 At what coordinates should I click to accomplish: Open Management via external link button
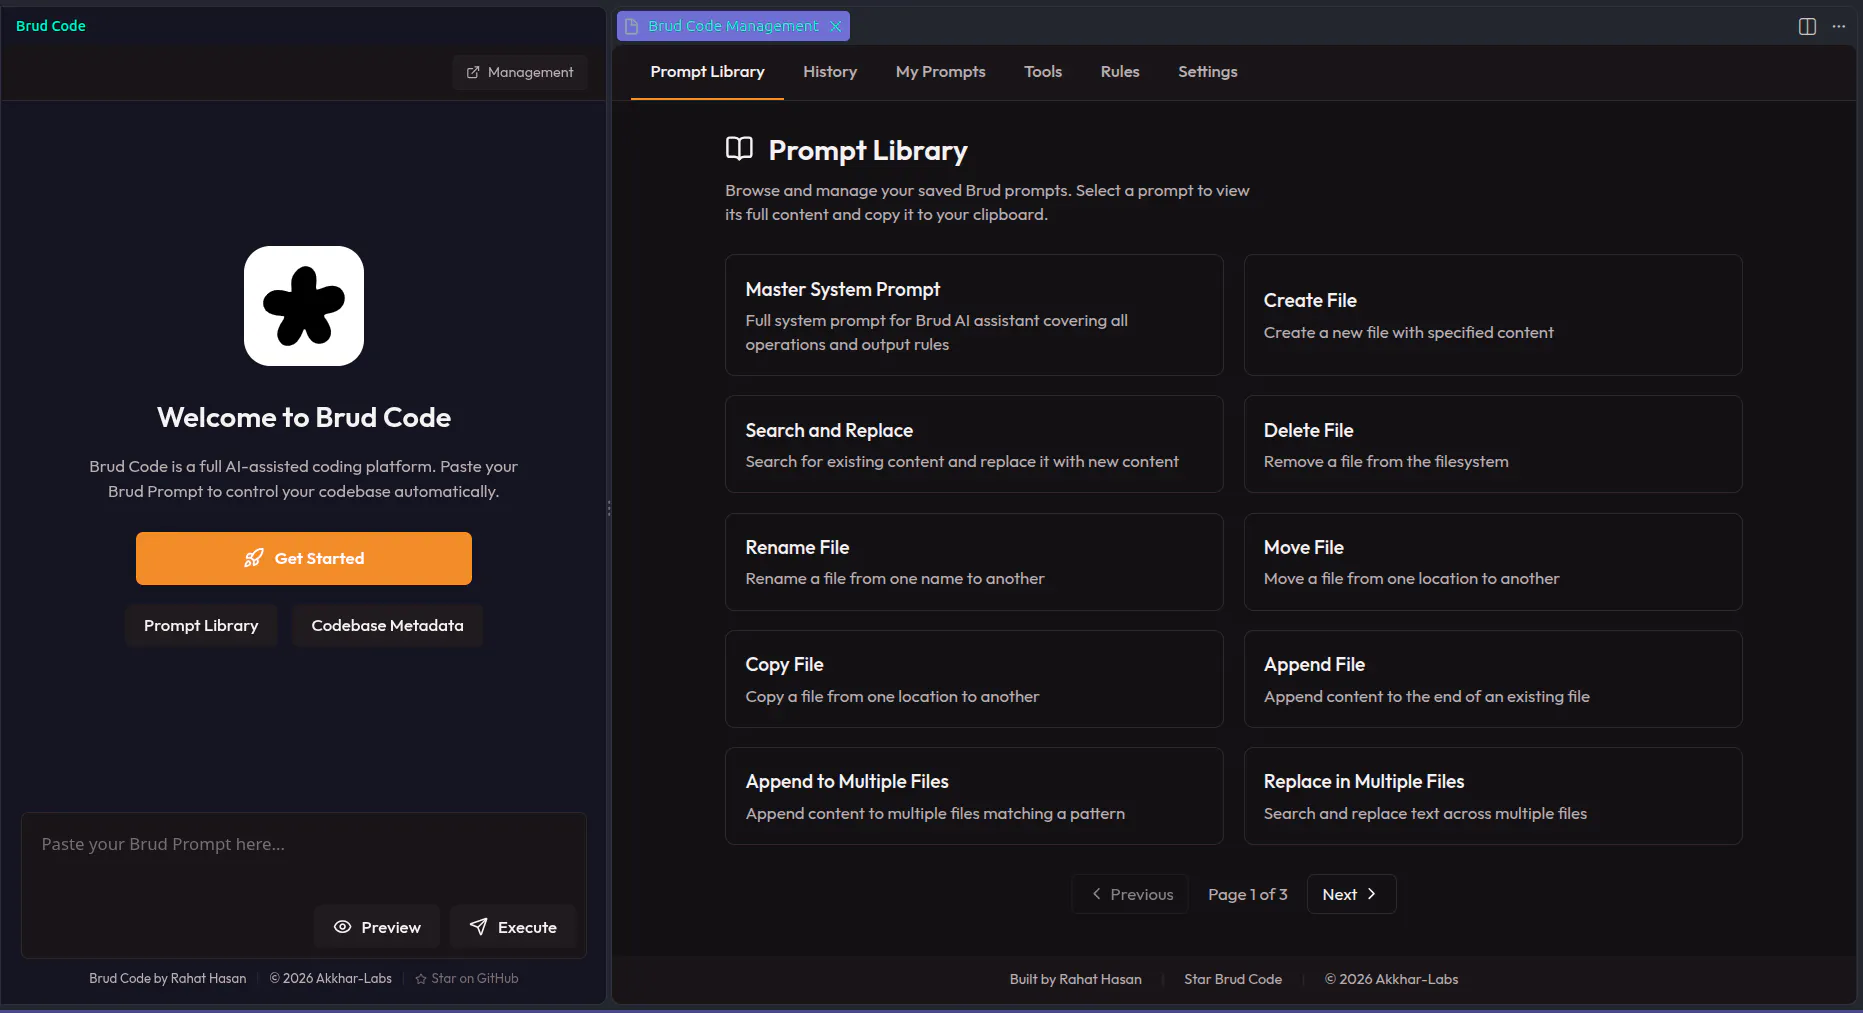point(519,72)
